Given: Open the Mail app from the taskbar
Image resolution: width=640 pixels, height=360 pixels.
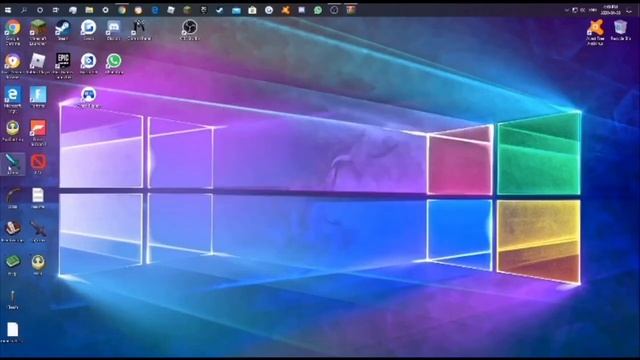Looking at the screenshot, I should point(236,10).
